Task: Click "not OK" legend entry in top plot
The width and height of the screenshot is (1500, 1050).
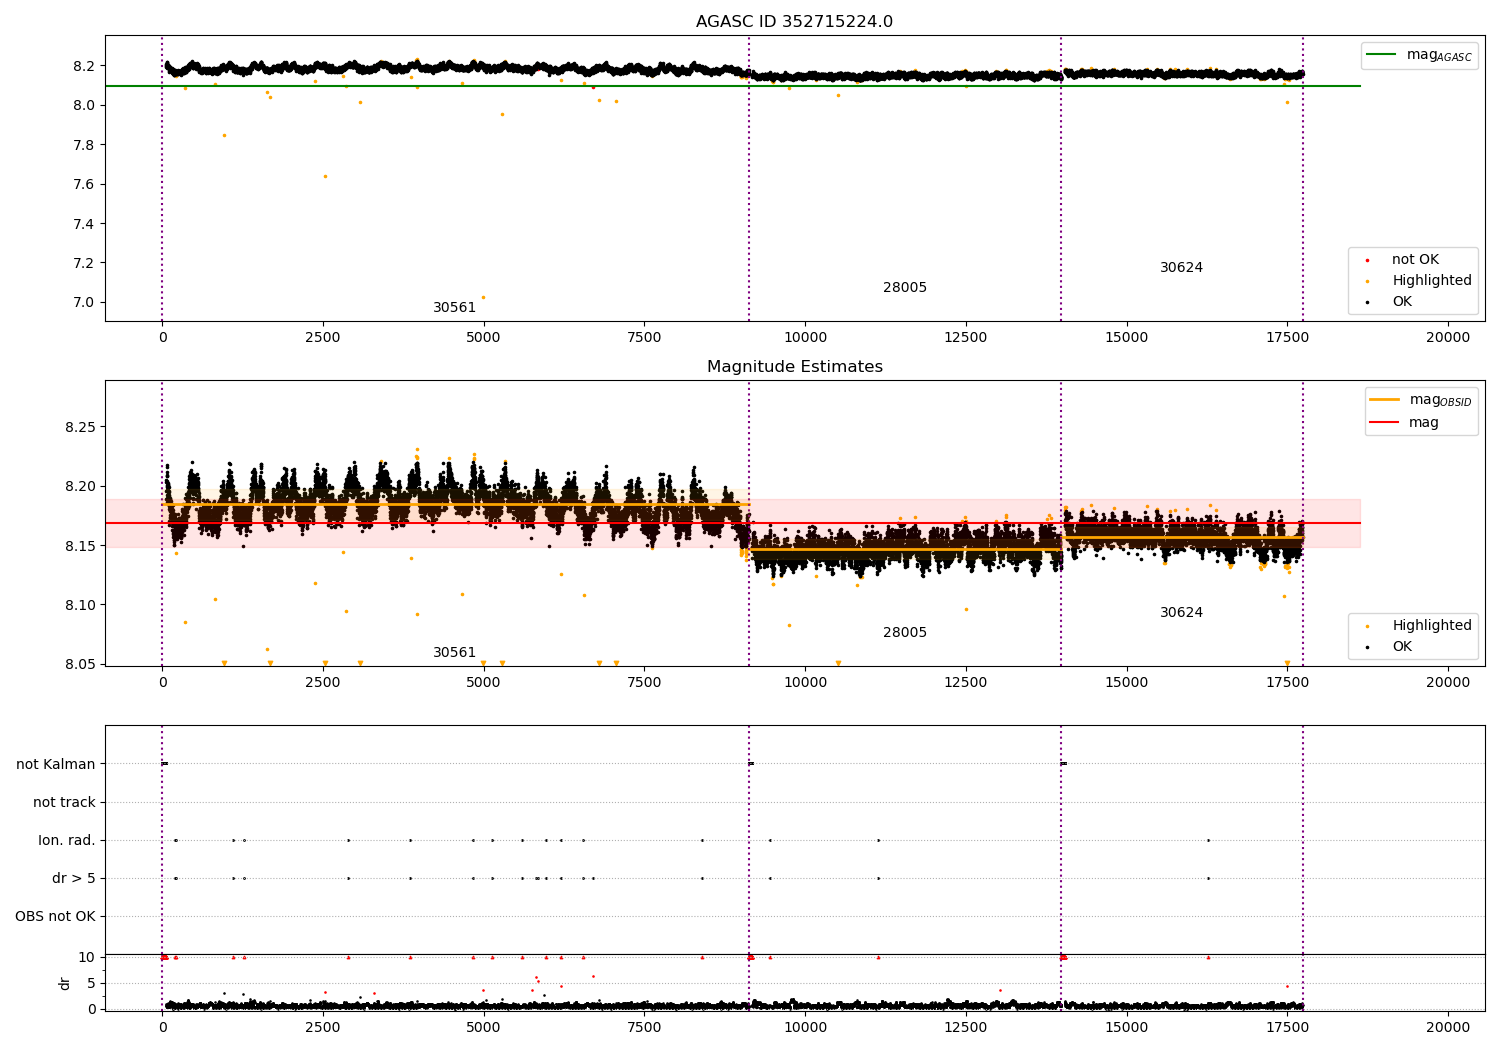Action: tap(1415, 260)
